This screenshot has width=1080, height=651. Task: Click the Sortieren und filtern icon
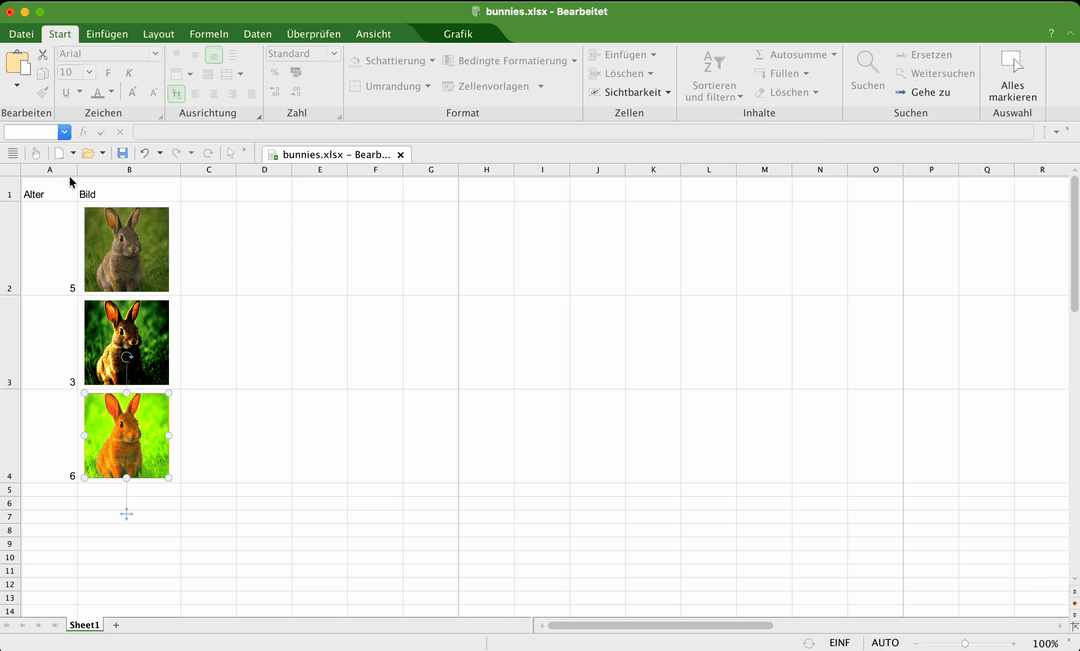[x=713, y=63]
